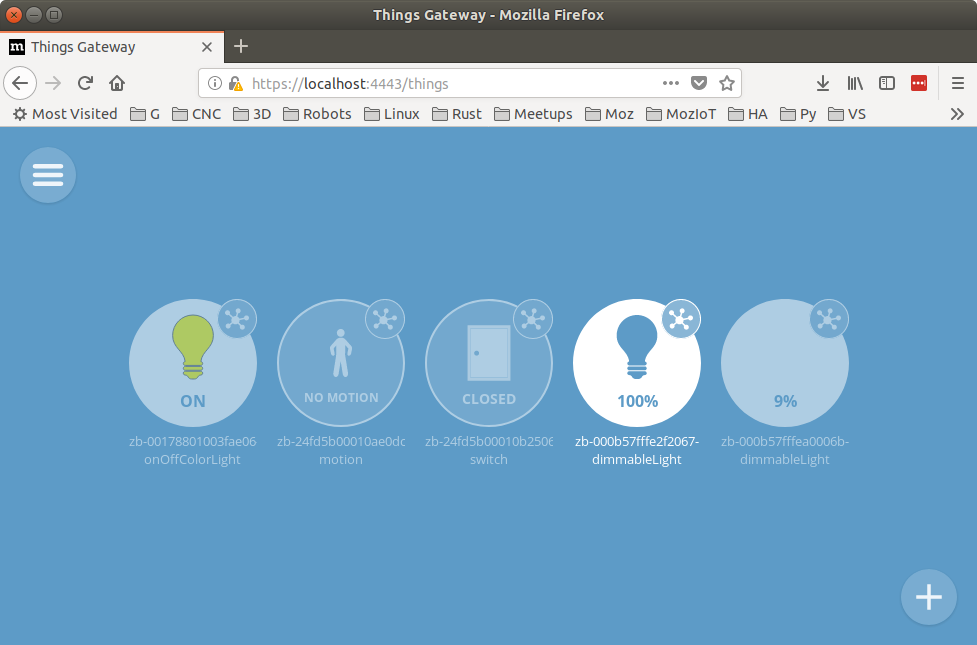Expand the Moz bookmarks folder
Image resolution: width=977 pixels, height=645 pixels.
[610, 114]
